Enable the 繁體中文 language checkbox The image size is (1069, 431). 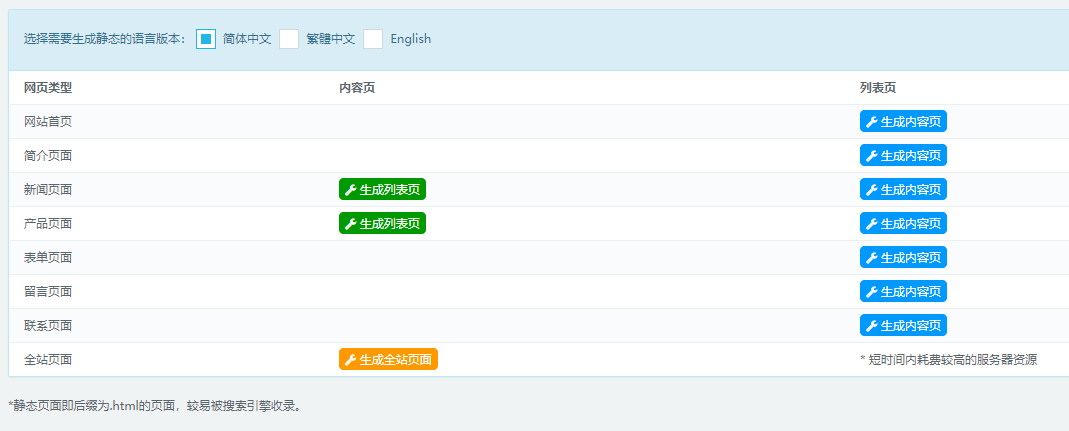(x=289, y=39)
